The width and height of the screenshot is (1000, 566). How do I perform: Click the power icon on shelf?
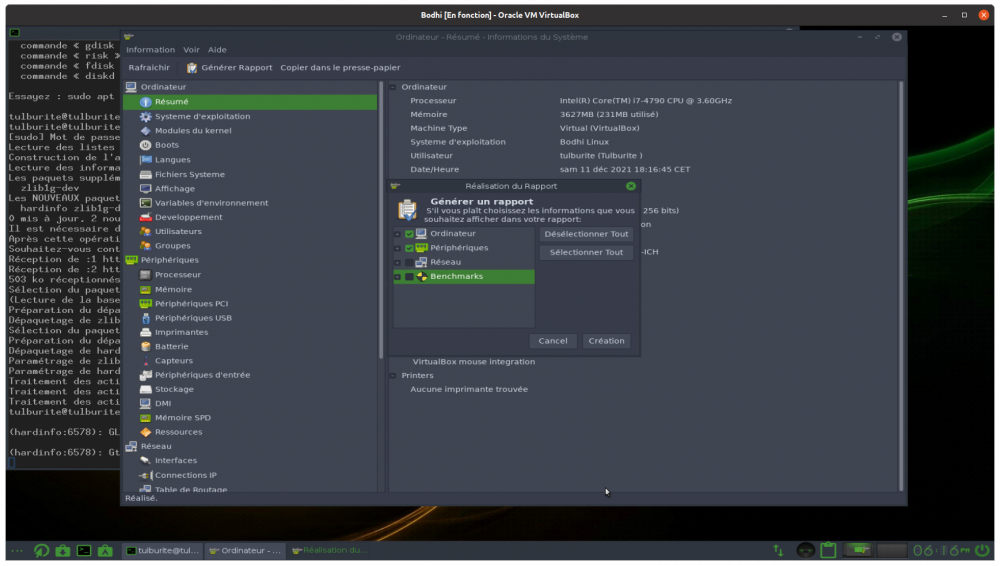click(x=983, y=550)
